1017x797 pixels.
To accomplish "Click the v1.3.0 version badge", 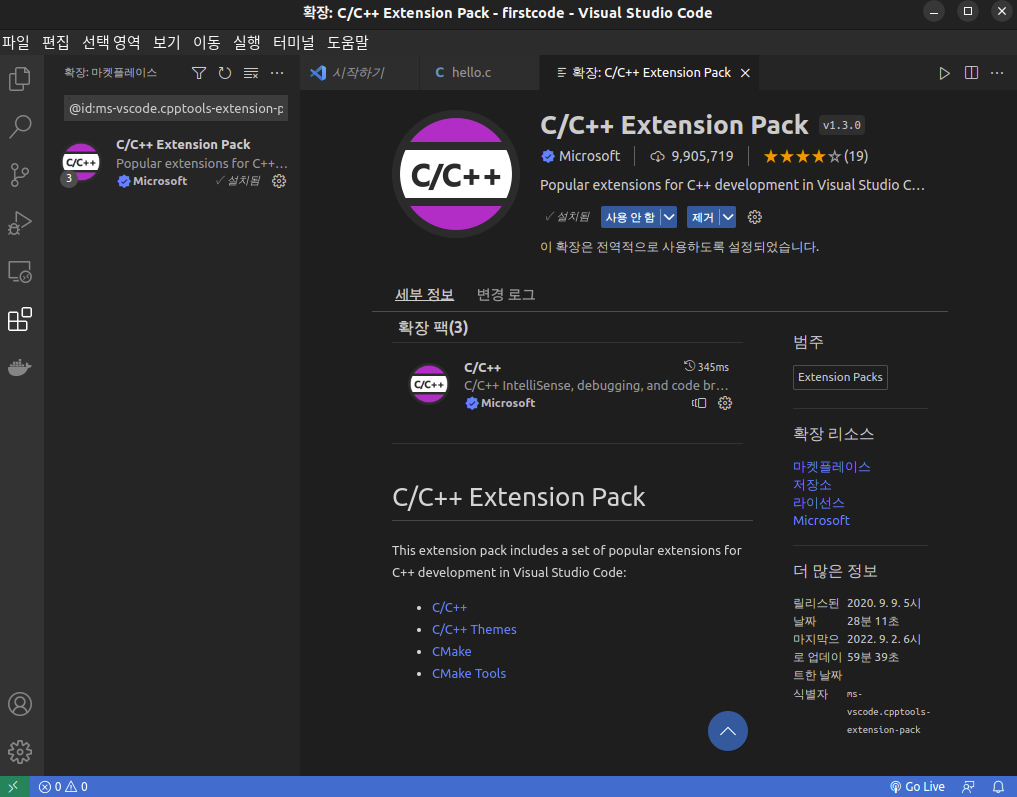I will click(842, 125).
